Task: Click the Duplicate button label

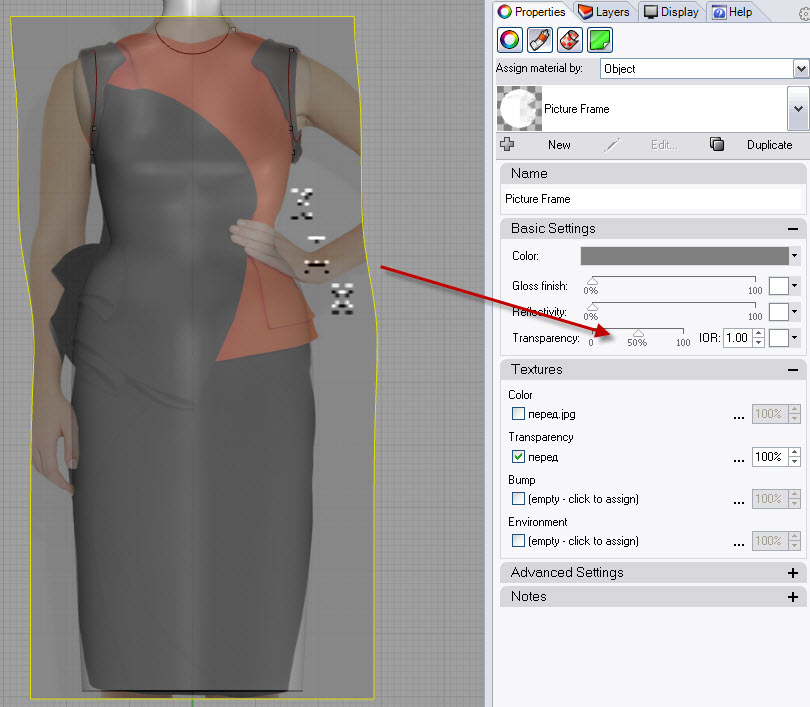Action: coord(769,145)
